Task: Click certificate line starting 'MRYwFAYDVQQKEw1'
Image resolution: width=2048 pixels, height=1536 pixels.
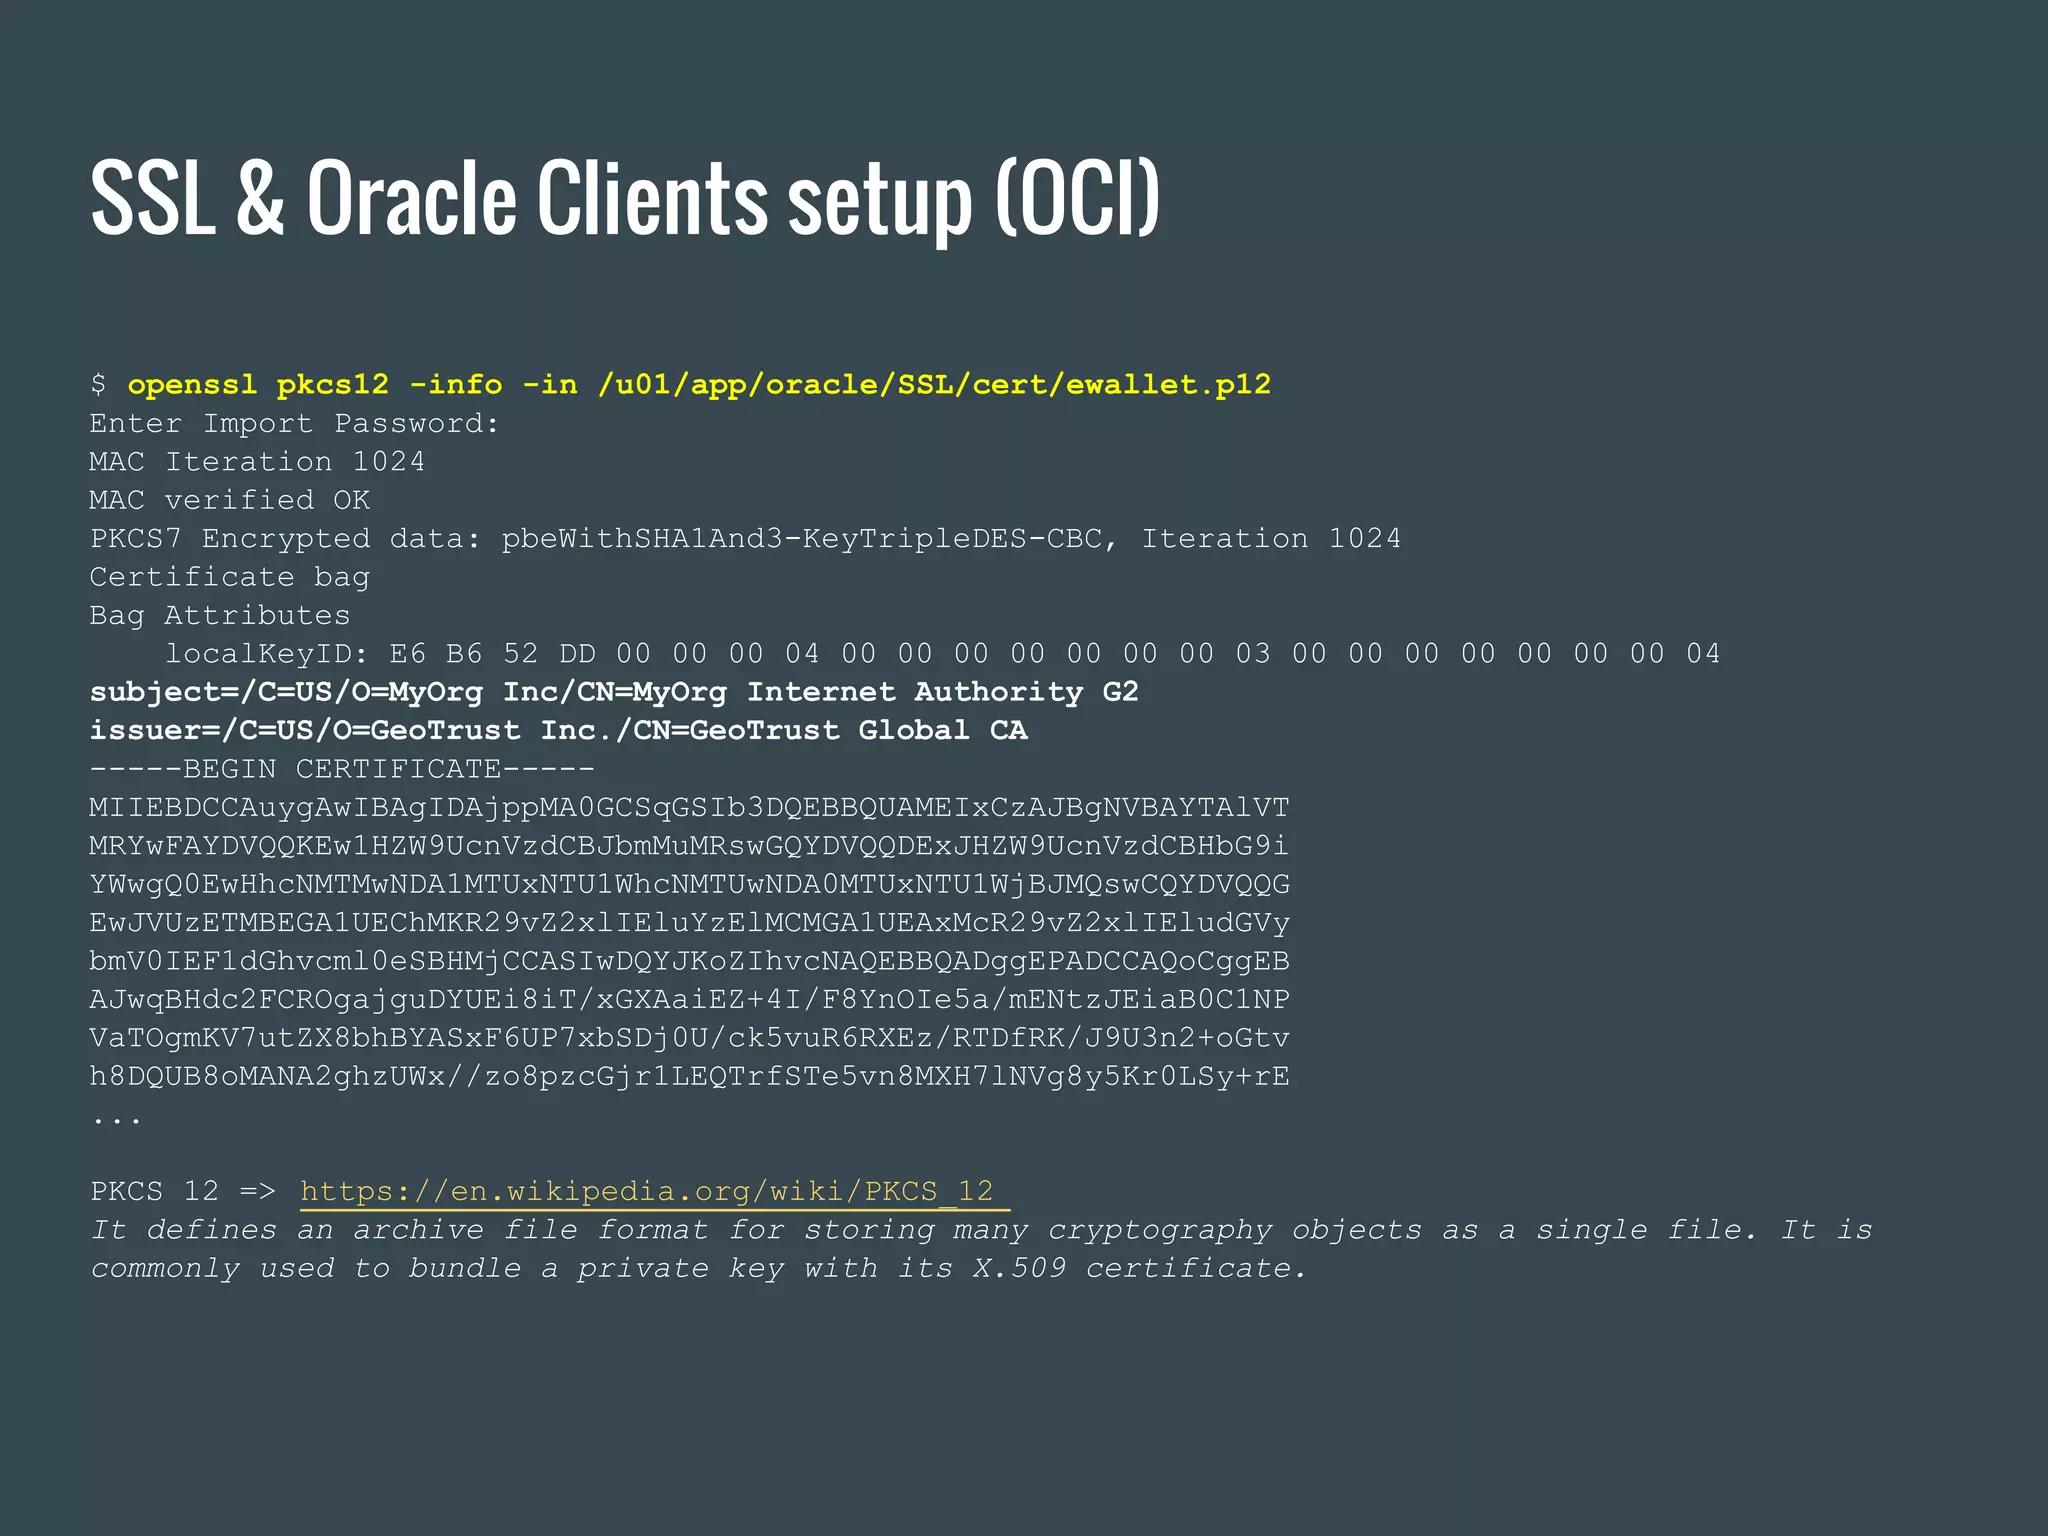Action: (x=689, y=846)
